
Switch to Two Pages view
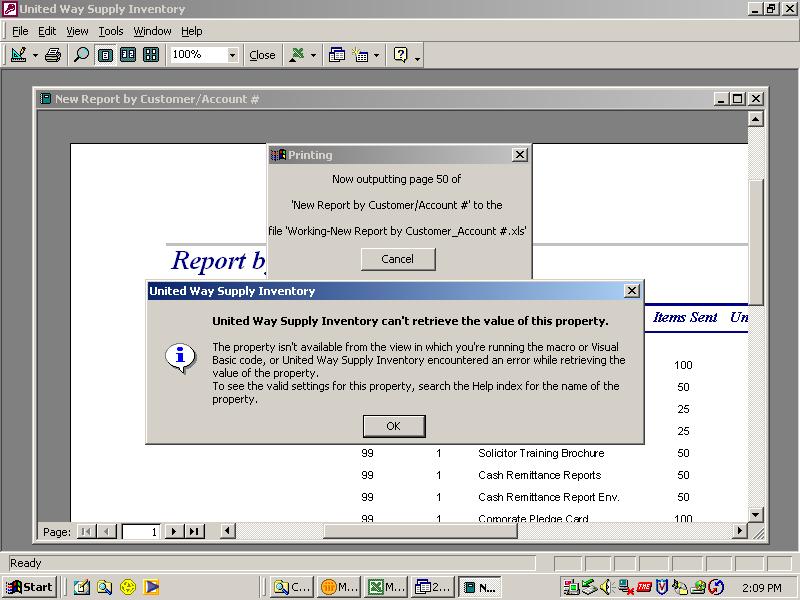click(x=128, y=55)
